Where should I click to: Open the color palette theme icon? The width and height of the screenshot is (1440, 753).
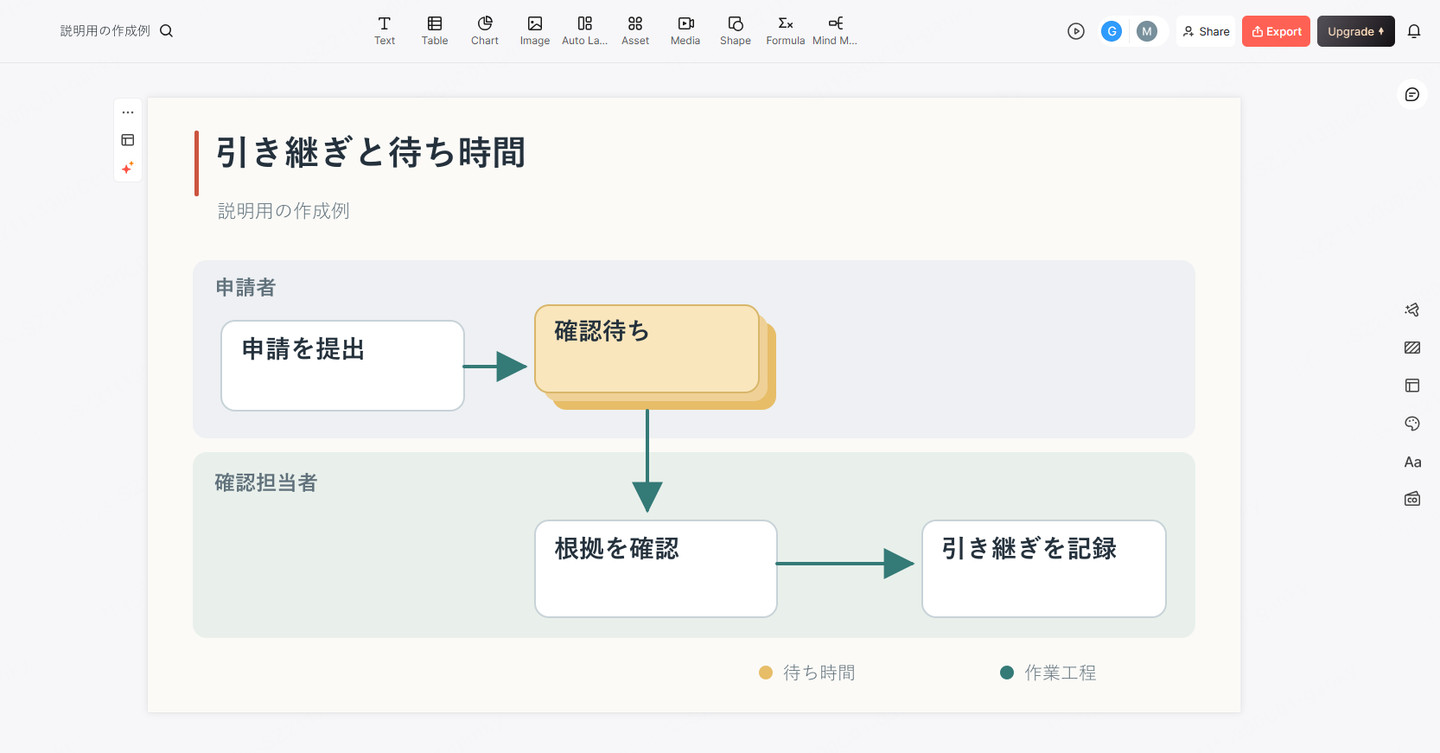tap(1412, 424)
